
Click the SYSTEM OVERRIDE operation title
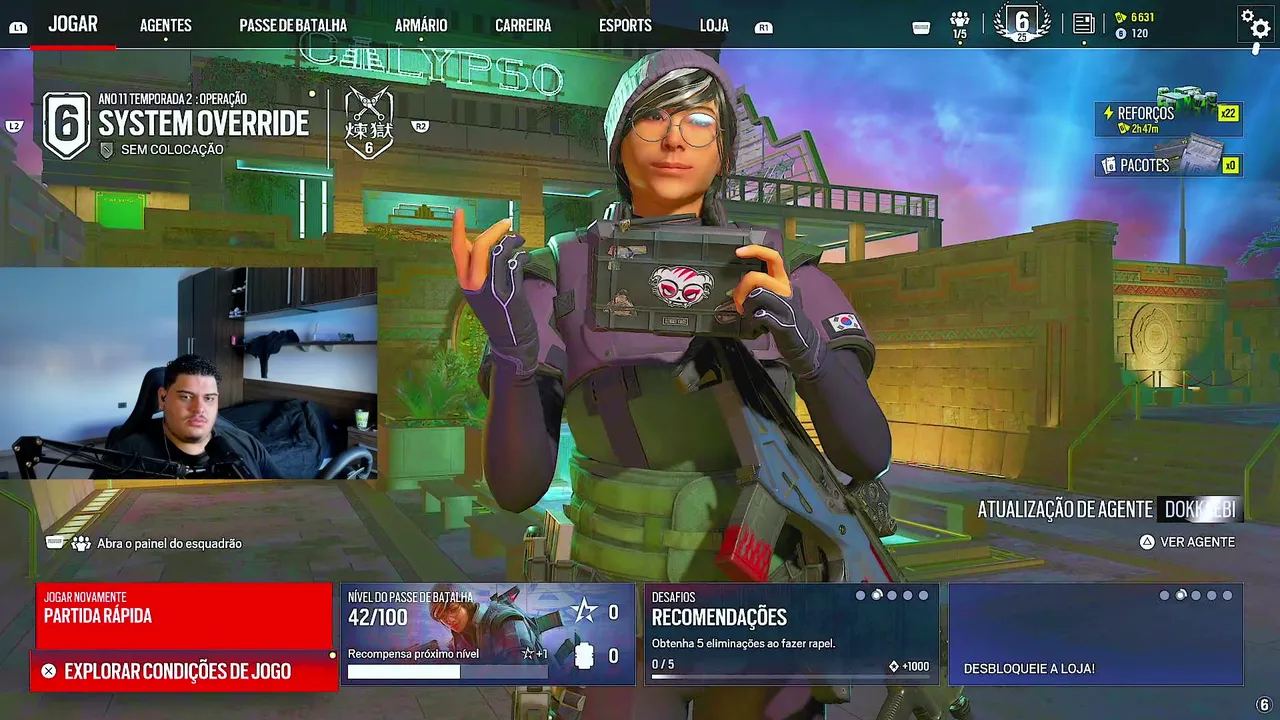tap(204, 124)
